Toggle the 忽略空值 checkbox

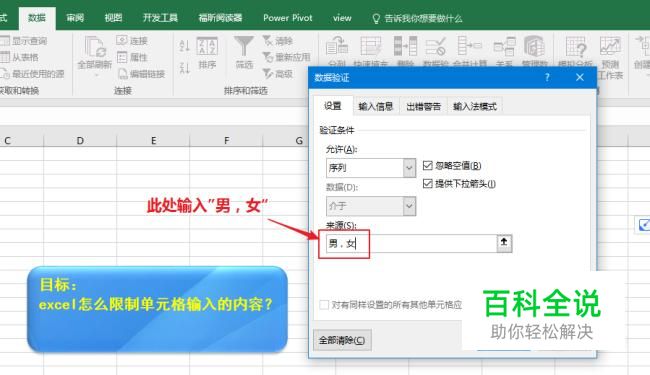[x=427, y=166]
